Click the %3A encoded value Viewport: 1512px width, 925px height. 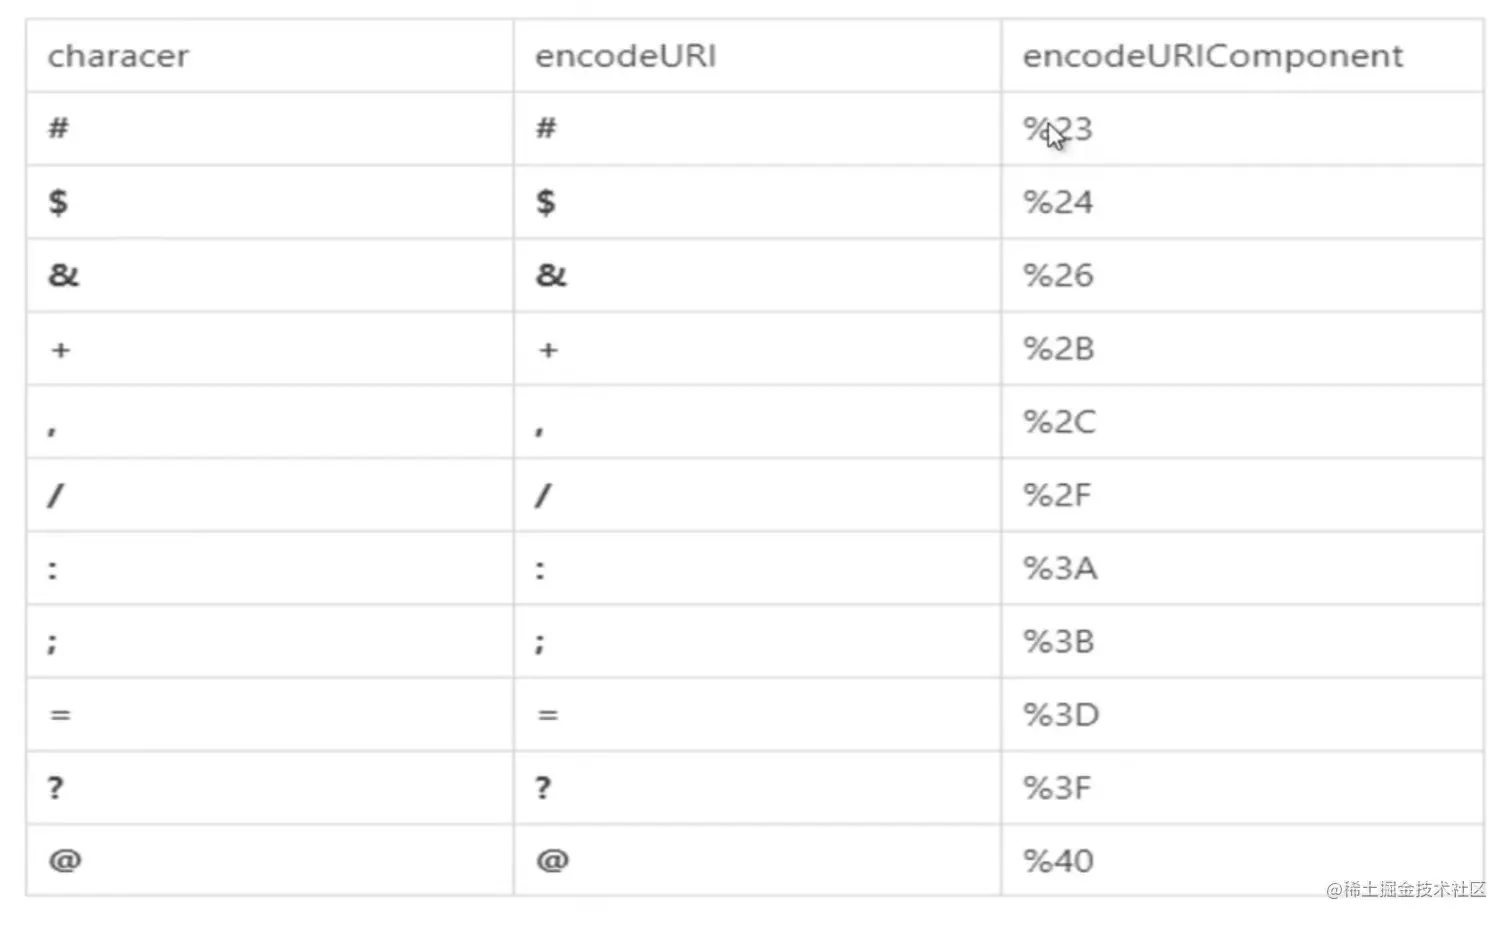click(1059, 568)
